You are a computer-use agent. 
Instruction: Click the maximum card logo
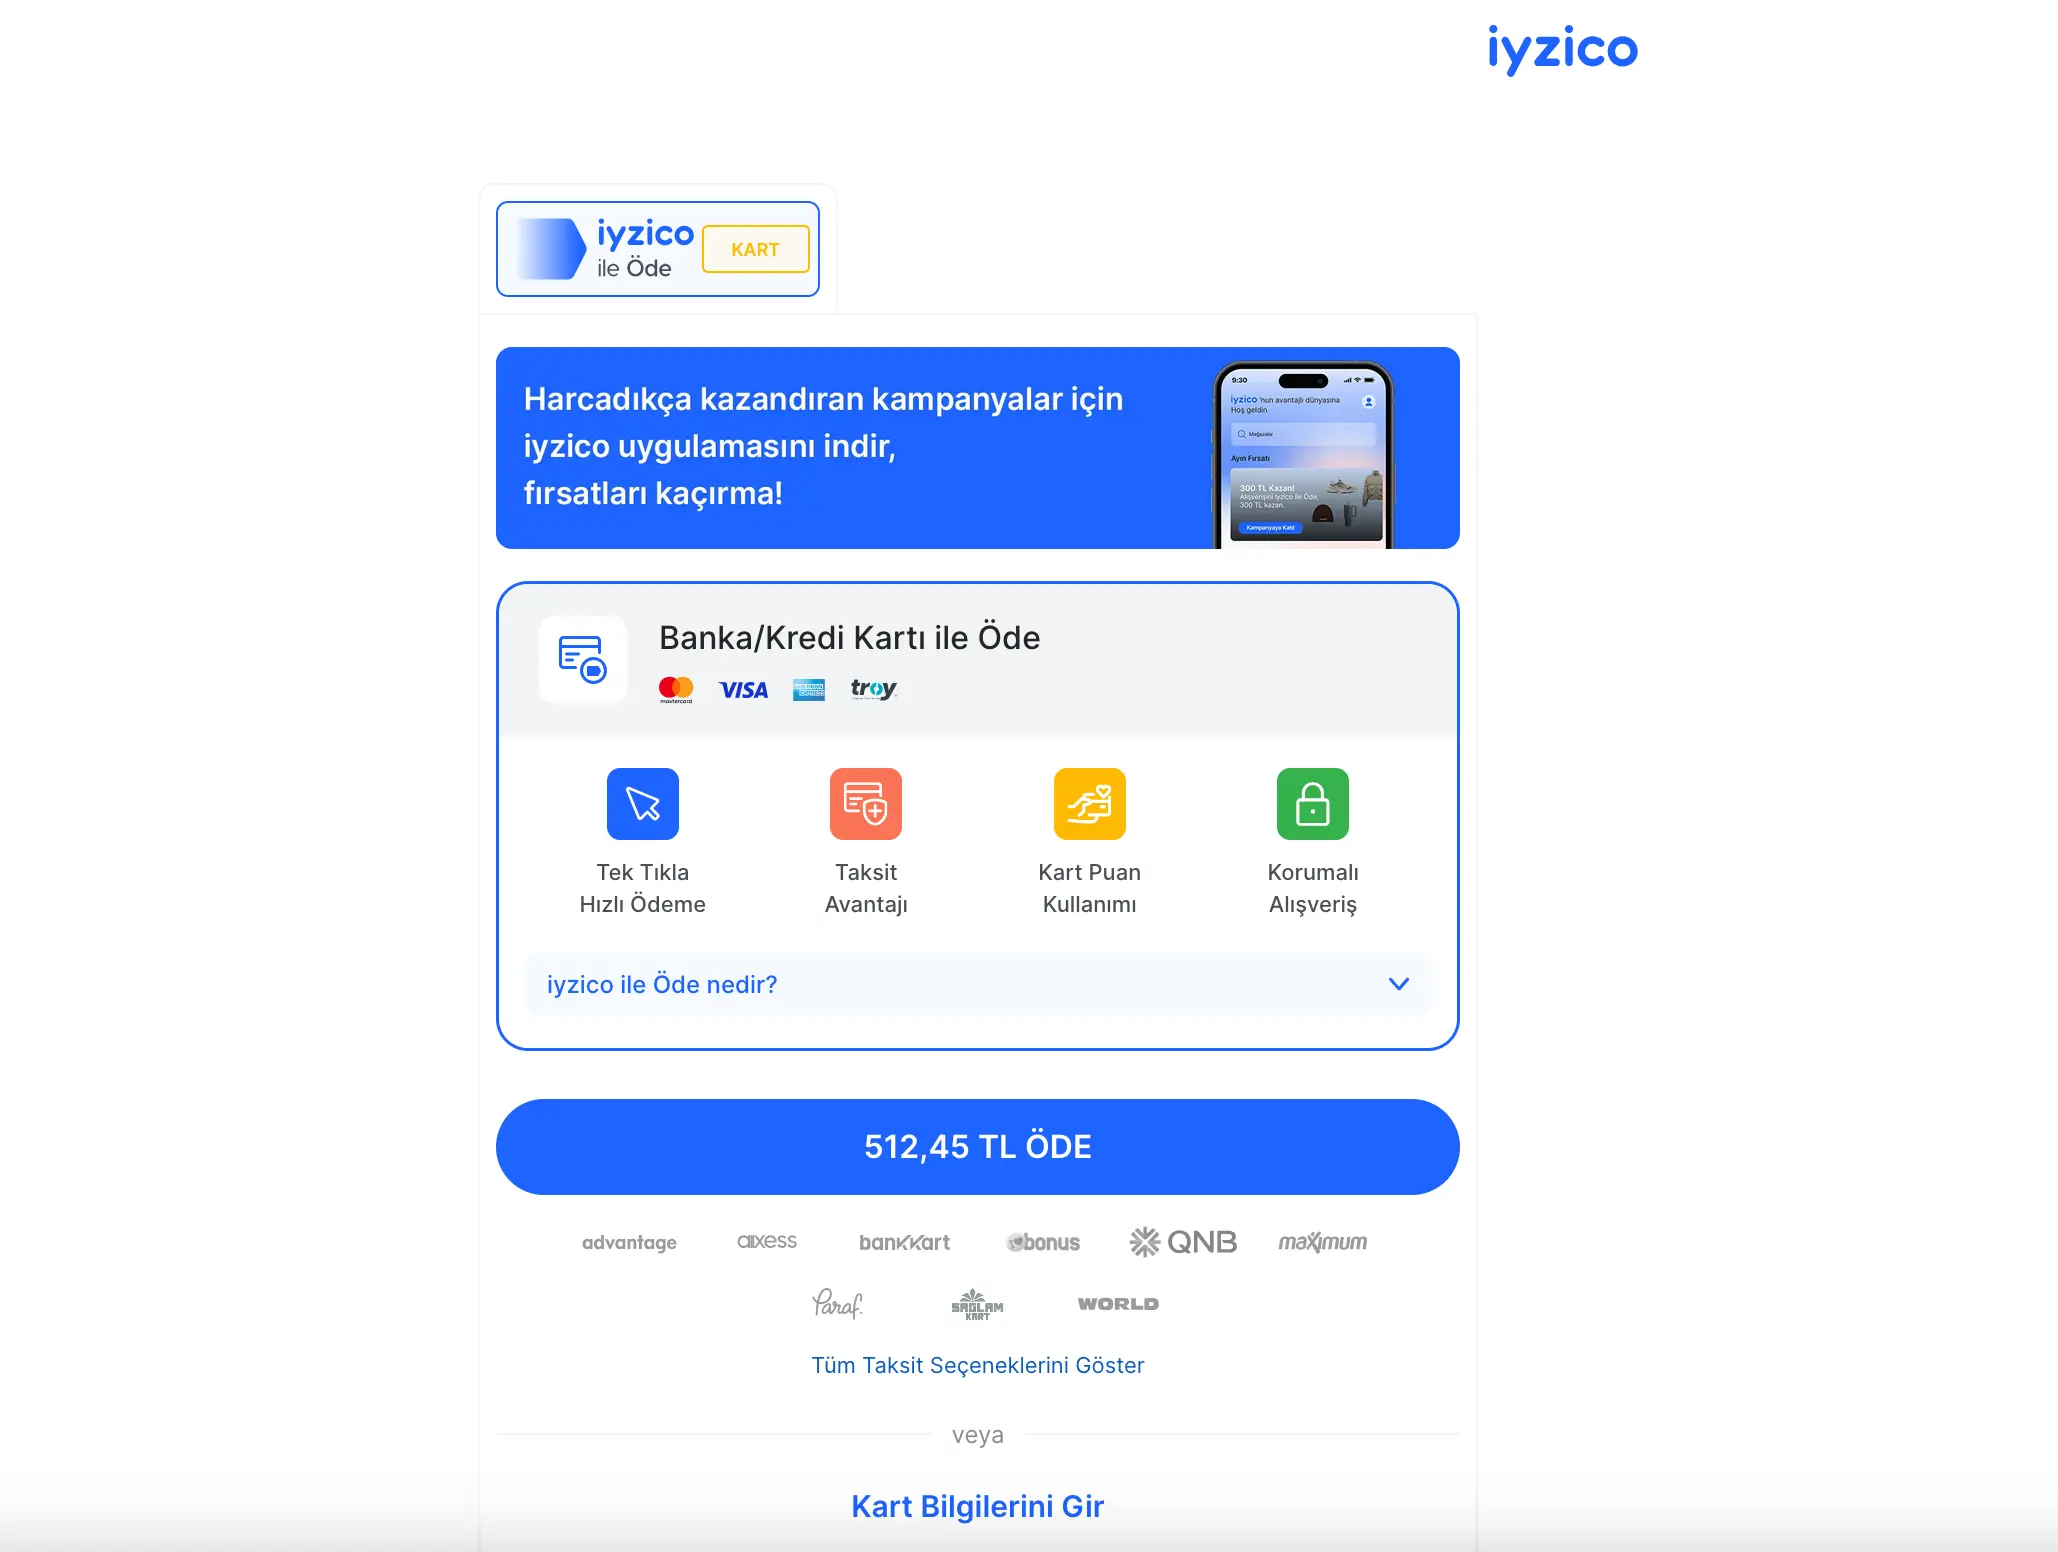tap(1323, 1242)
